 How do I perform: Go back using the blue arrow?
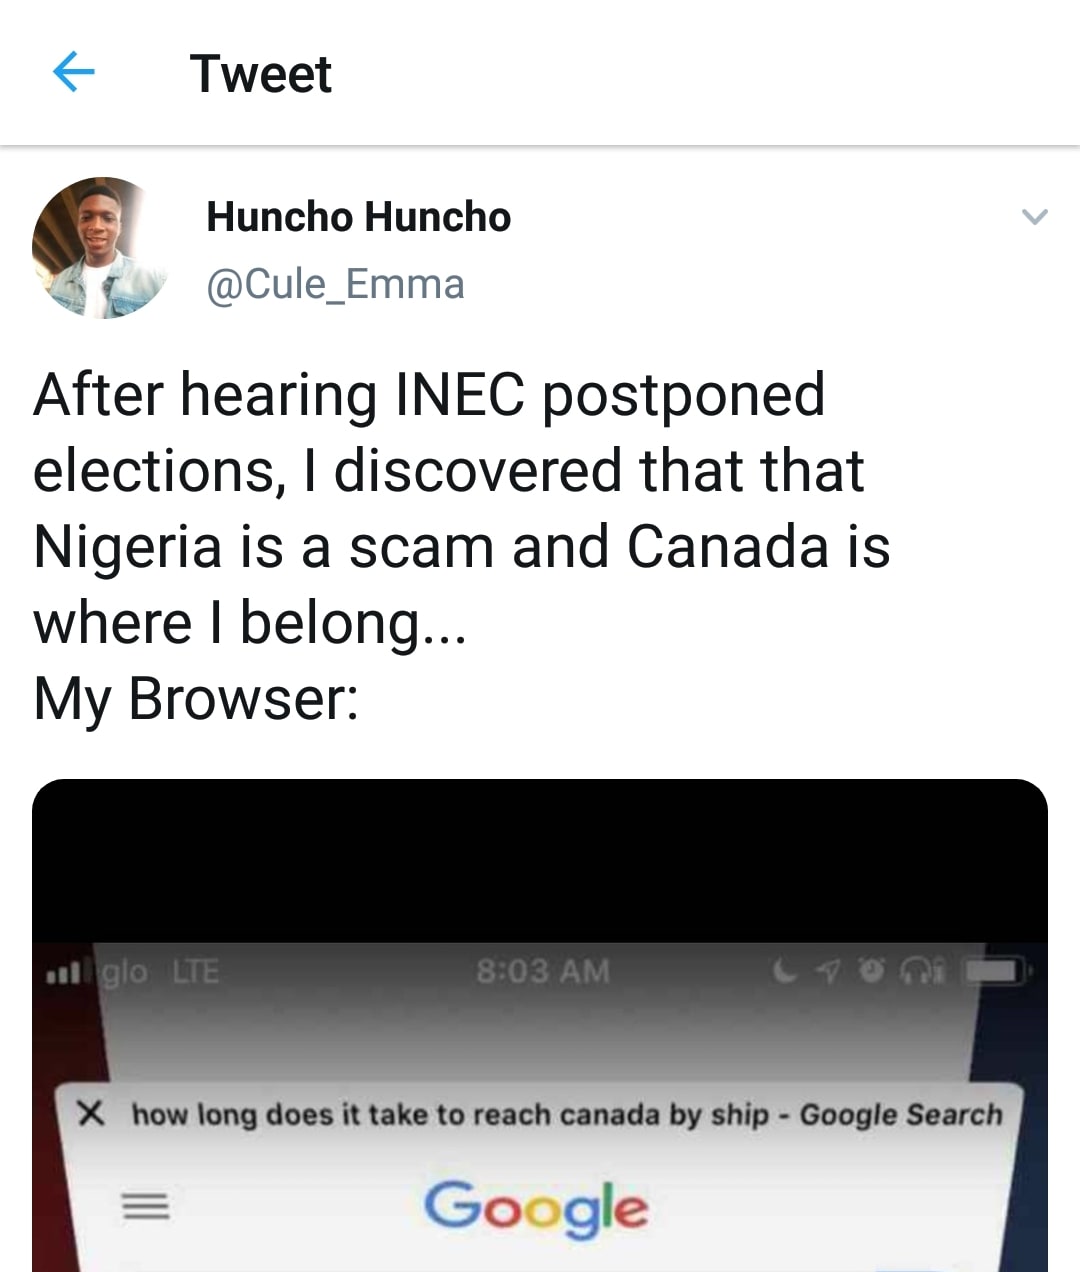coord(73,72)
